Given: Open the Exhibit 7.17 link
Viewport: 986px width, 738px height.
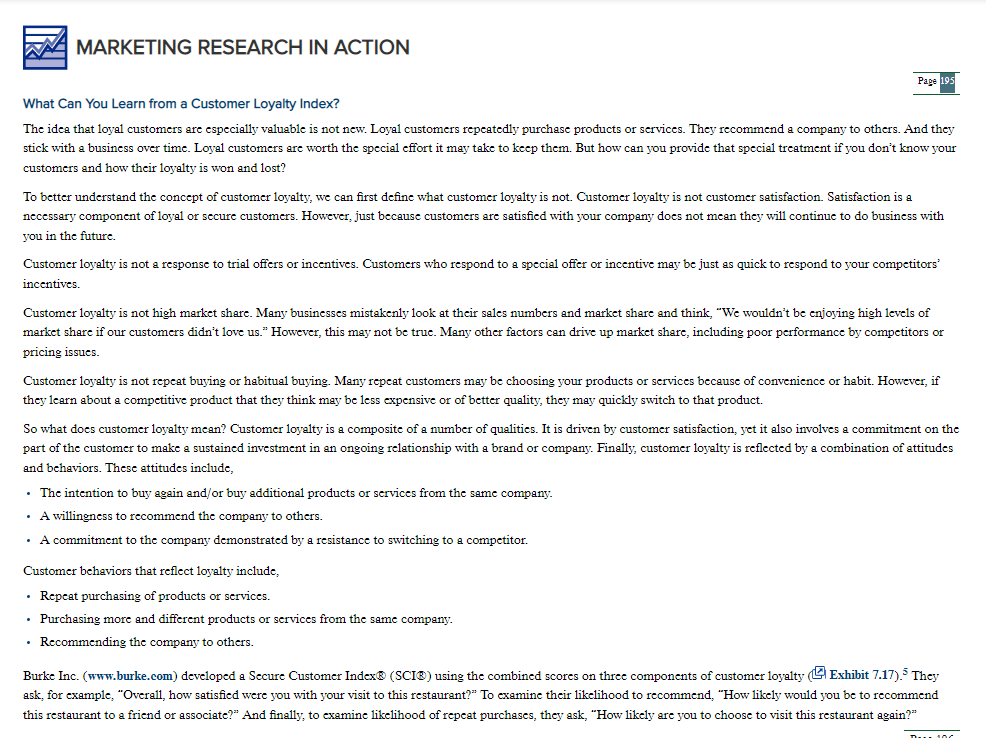Looking at the screenshot, I should click(x=861, y=675).
